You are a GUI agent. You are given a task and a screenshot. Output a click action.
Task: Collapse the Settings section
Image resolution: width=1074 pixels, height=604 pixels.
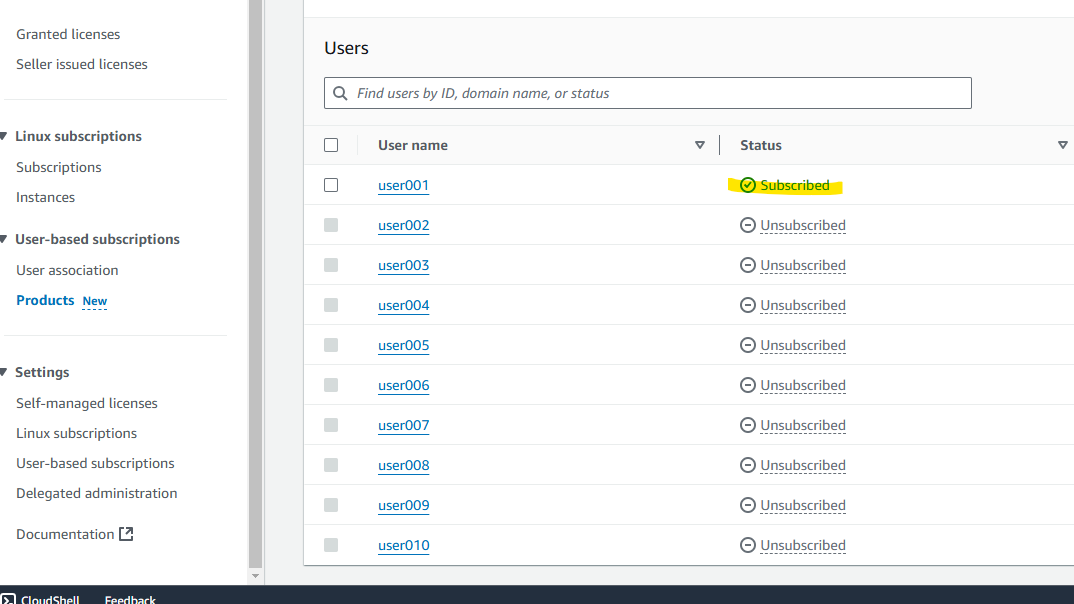3,372
